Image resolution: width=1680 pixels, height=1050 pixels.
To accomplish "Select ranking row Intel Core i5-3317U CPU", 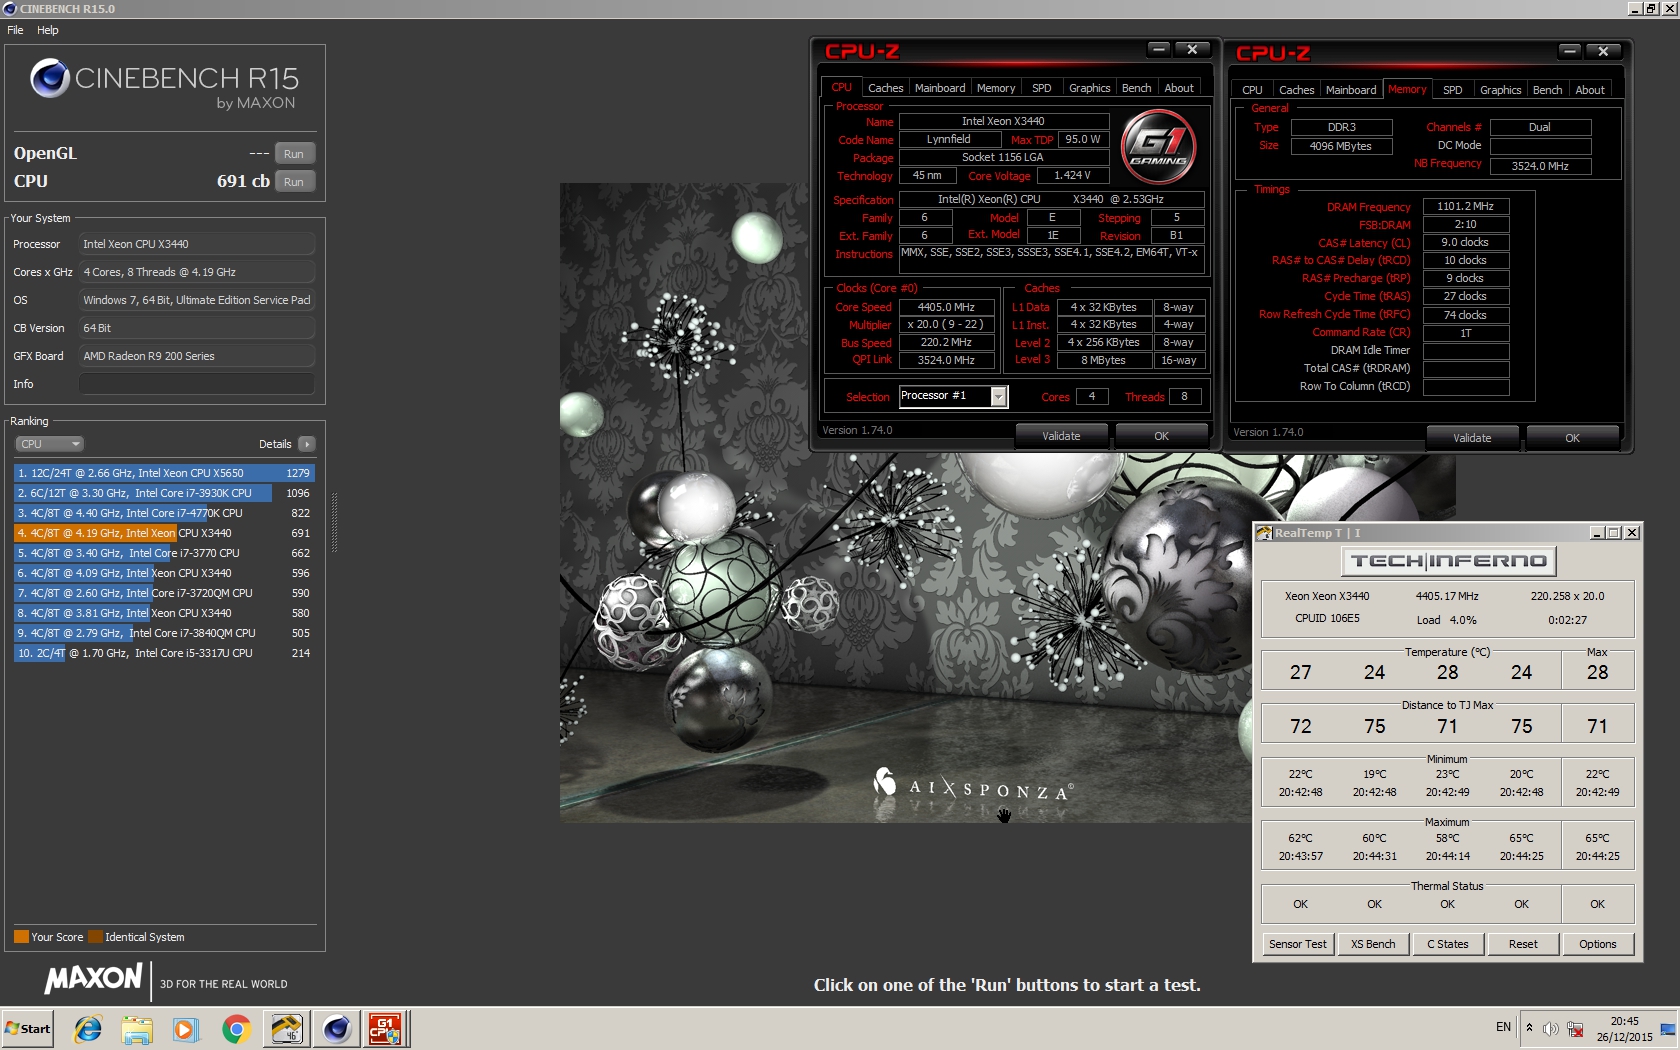I will point(164,653).
